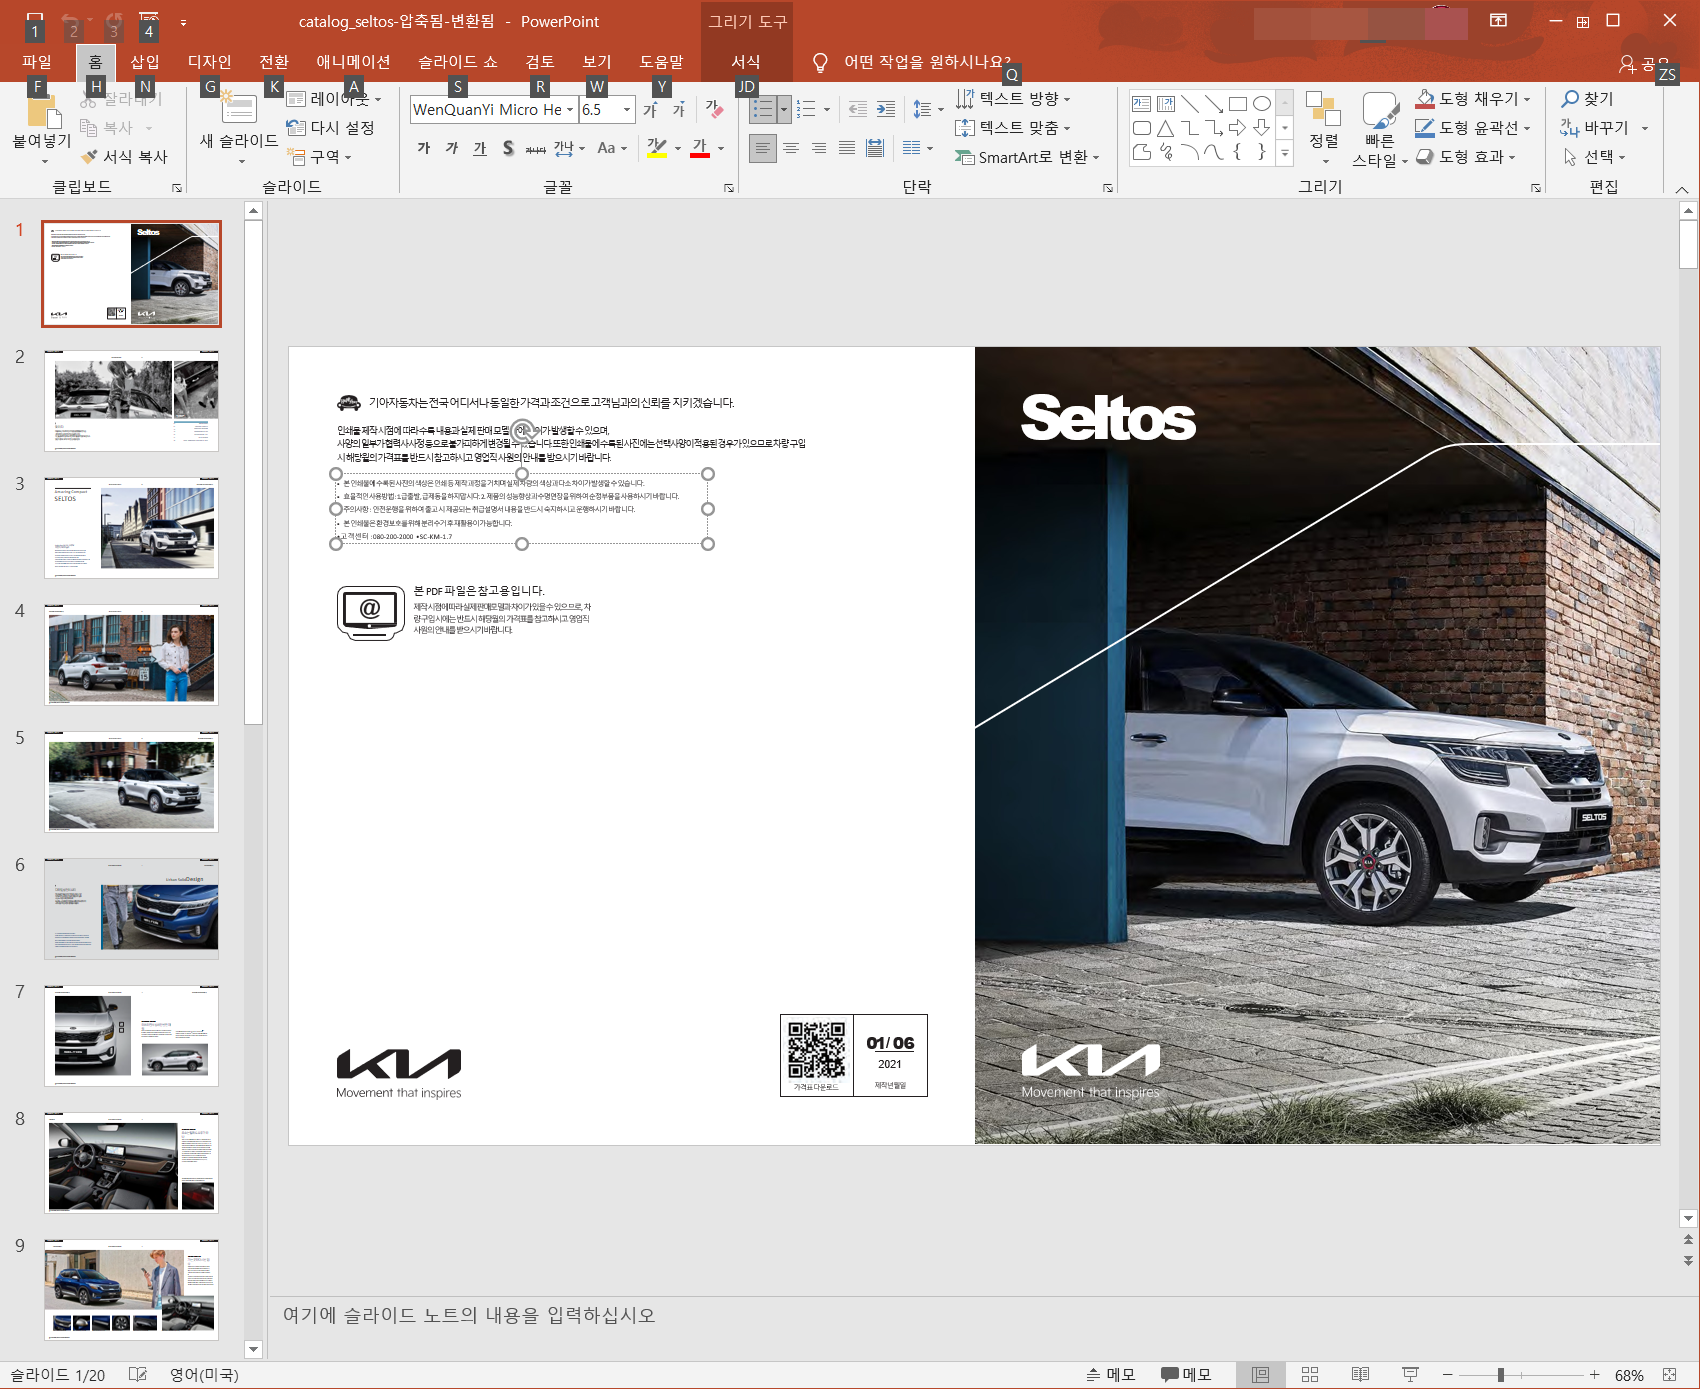Toggle normal view in status bar
The width and height of the screenshot is (1700, 1389).
[x=1260, y=1375]
